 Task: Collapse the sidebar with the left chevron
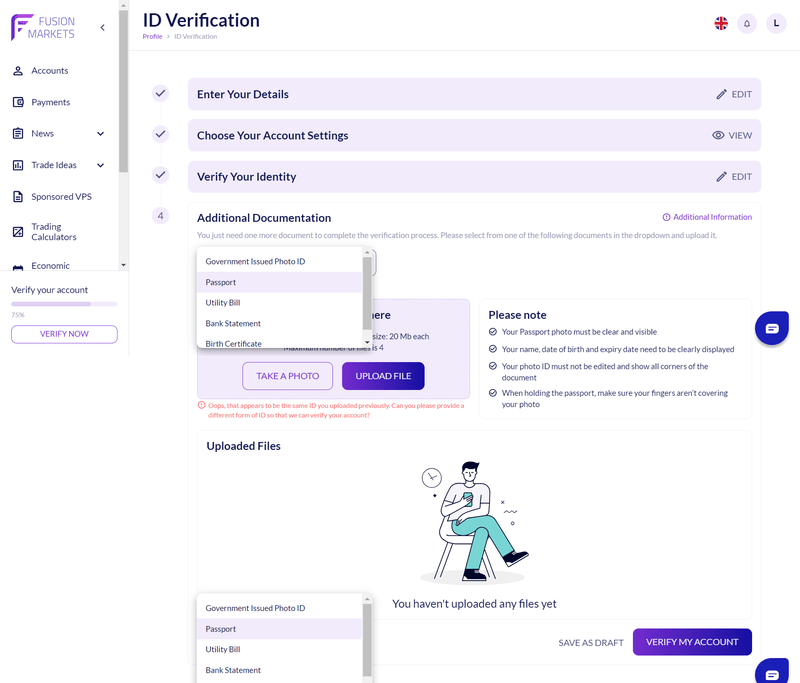pyautogui.click(x=102, y=28)
